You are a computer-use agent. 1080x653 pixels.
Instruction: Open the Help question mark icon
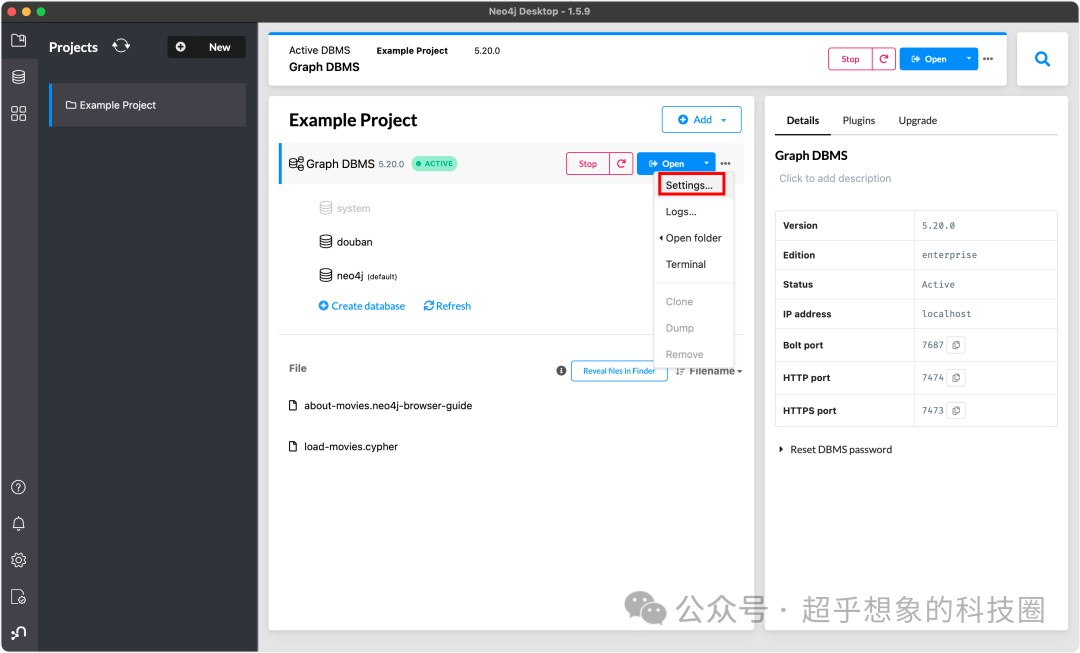(x=19, y=488)
